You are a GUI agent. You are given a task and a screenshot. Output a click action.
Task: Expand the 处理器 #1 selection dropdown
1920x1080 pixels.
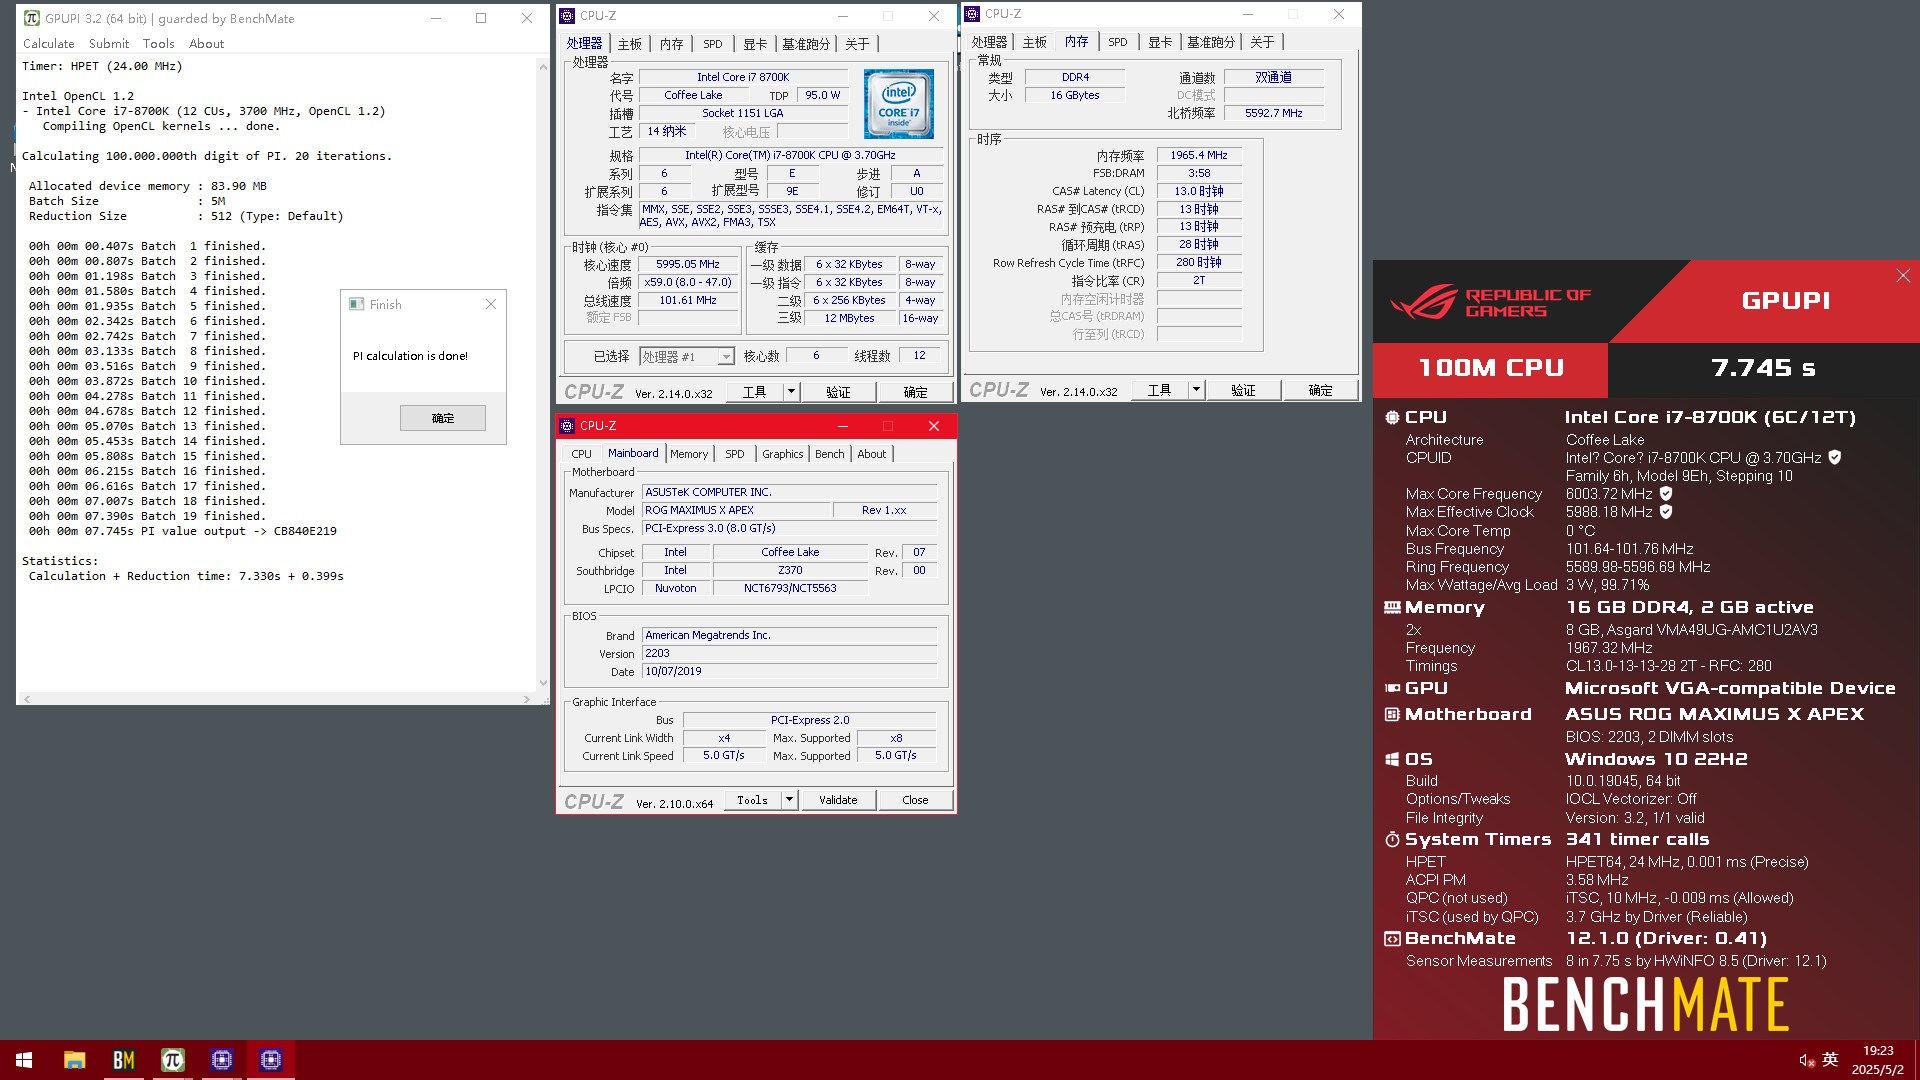click(x=726, y=357)
